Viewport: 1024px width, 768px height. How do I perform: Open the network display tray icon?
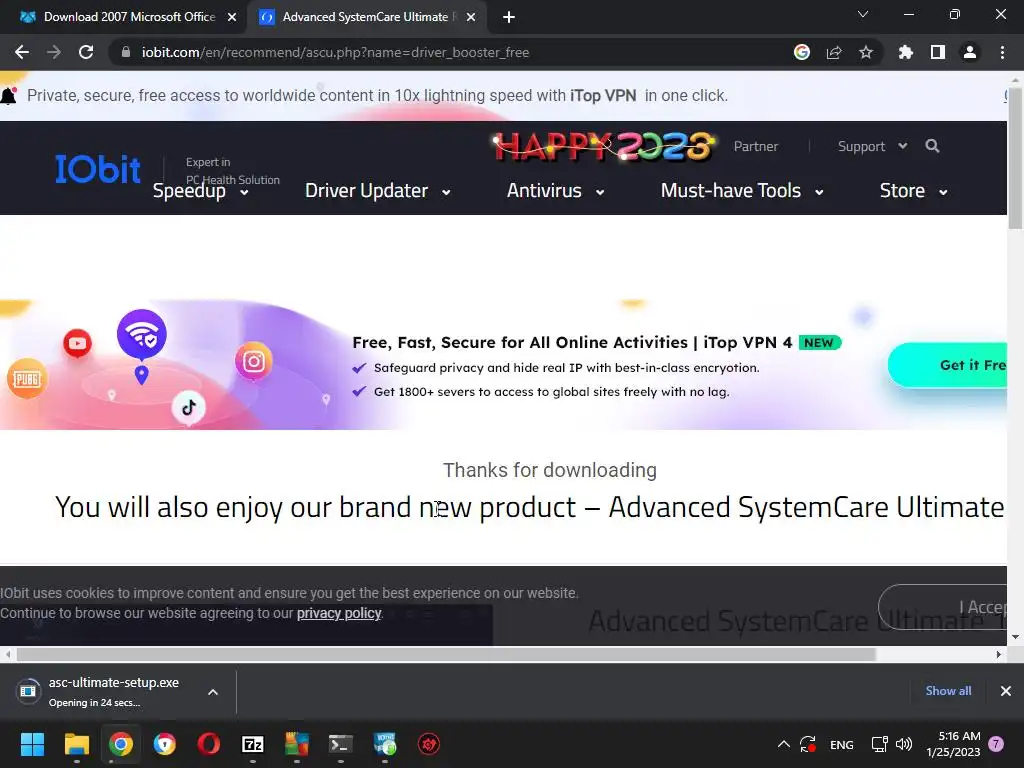point(879,744)
